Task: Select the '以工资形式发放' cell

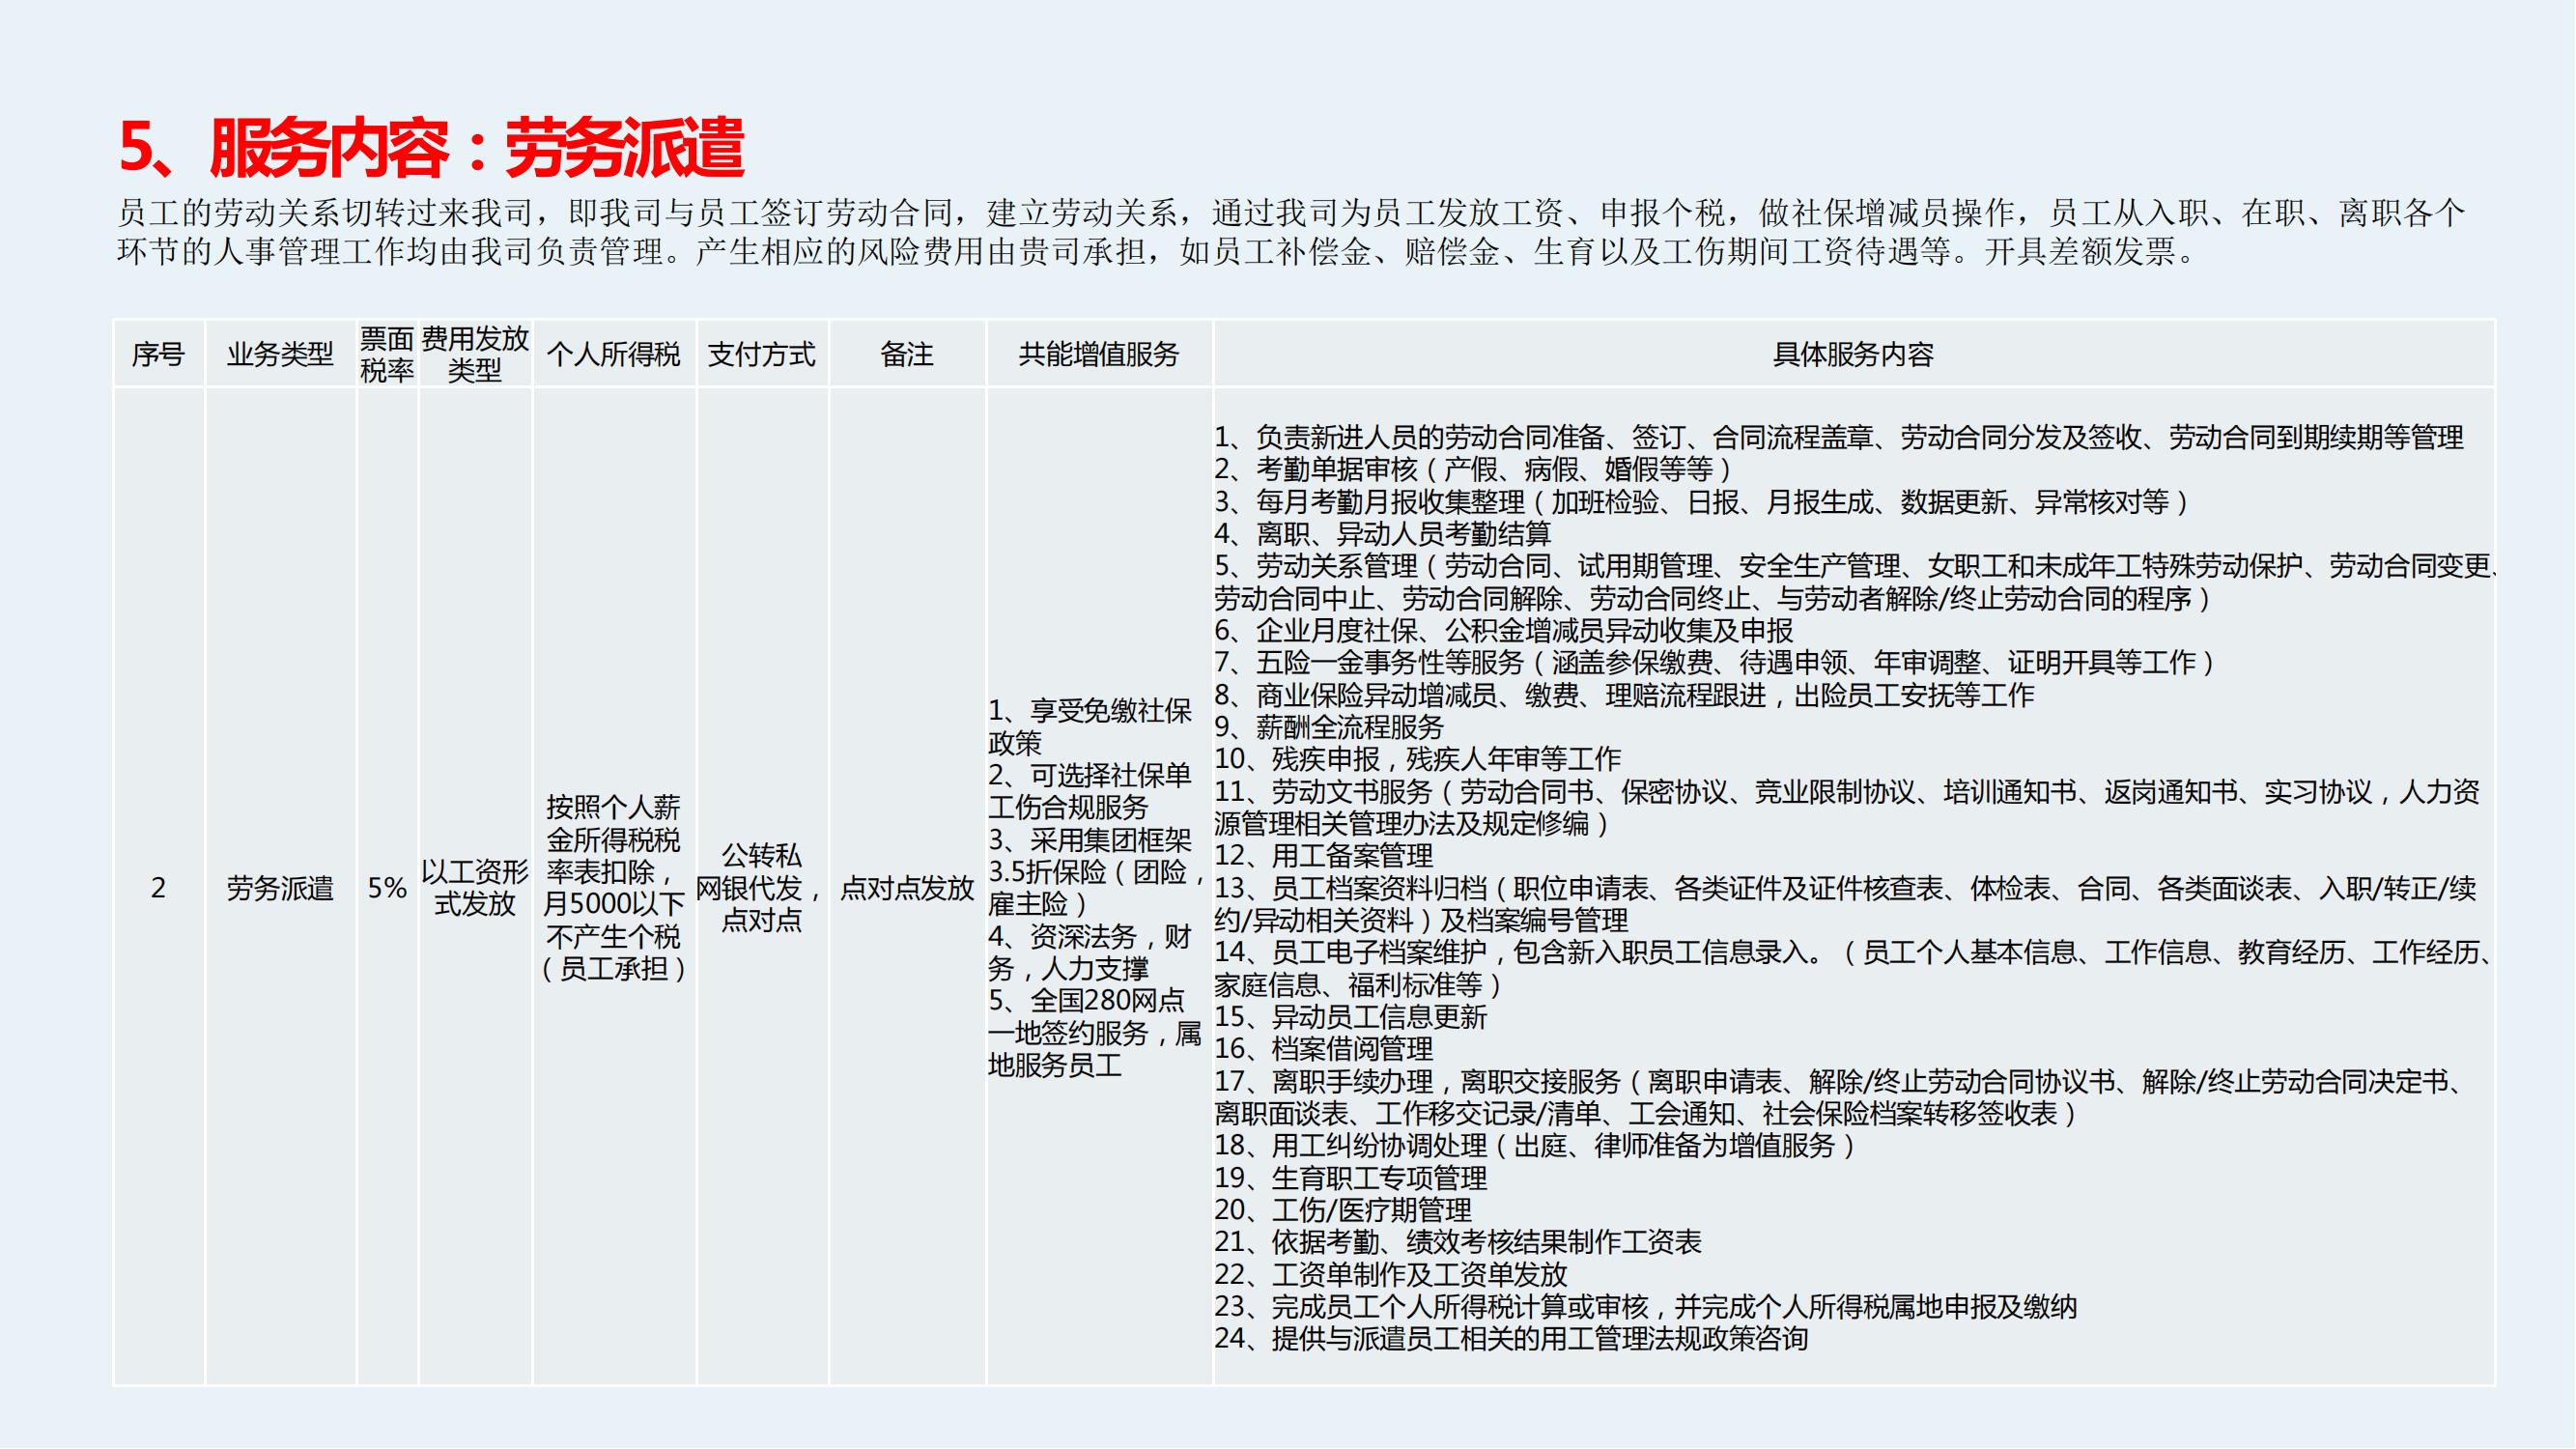Action: click(475, 887)
